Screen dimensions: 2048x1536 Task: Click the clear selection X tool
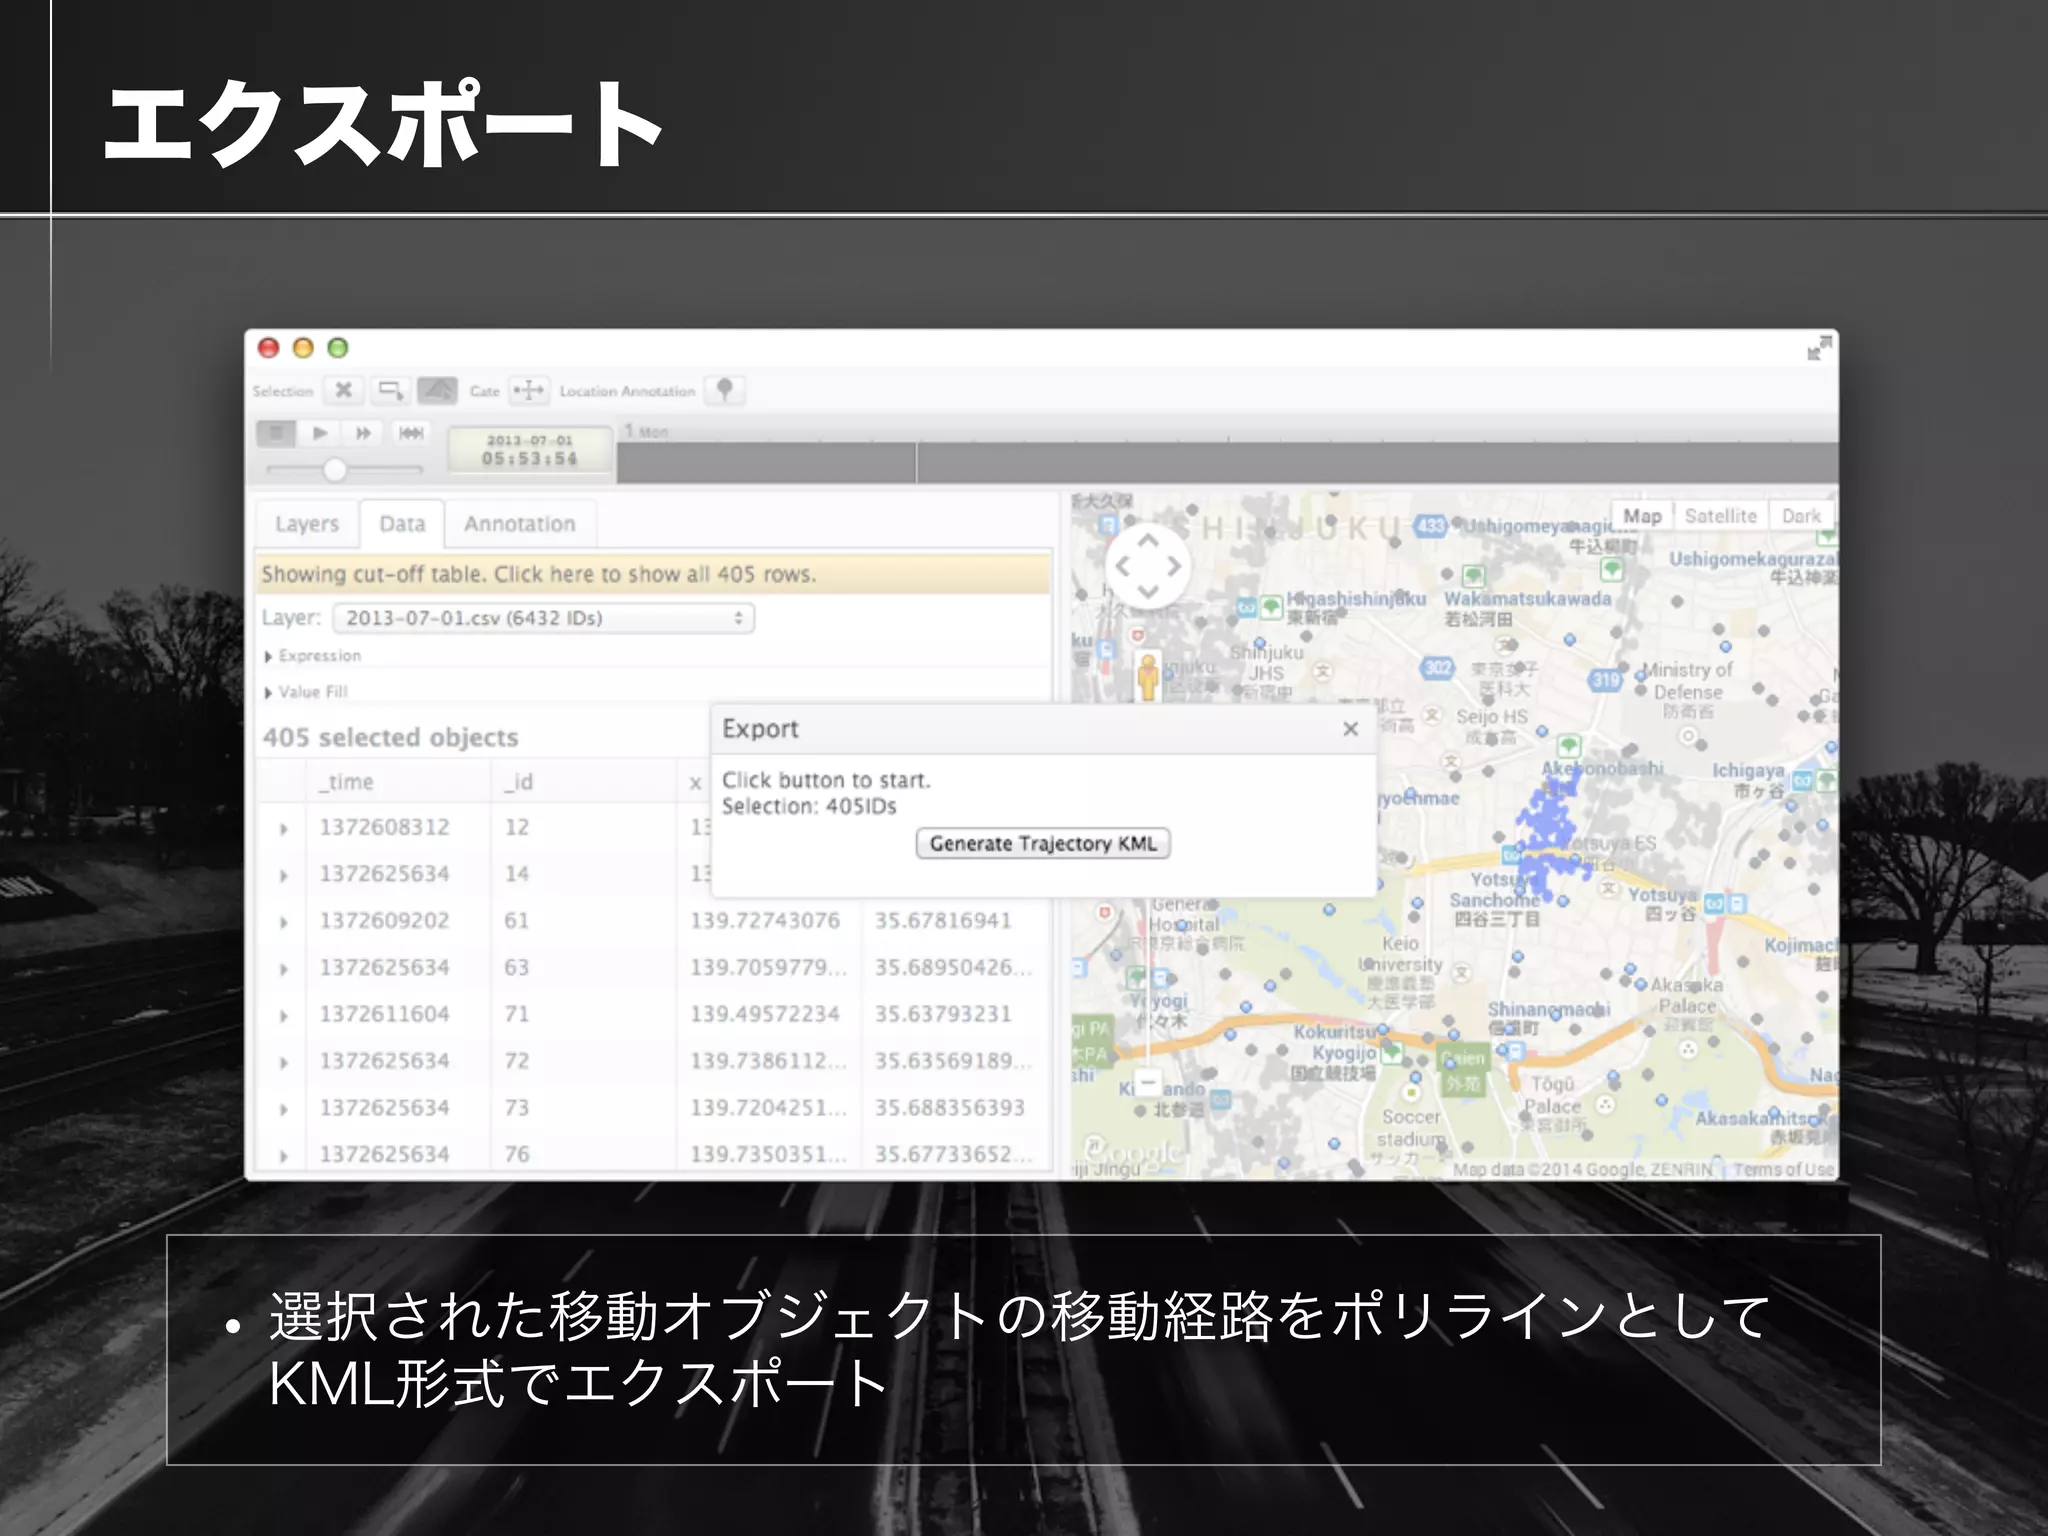tap(343, 390)
